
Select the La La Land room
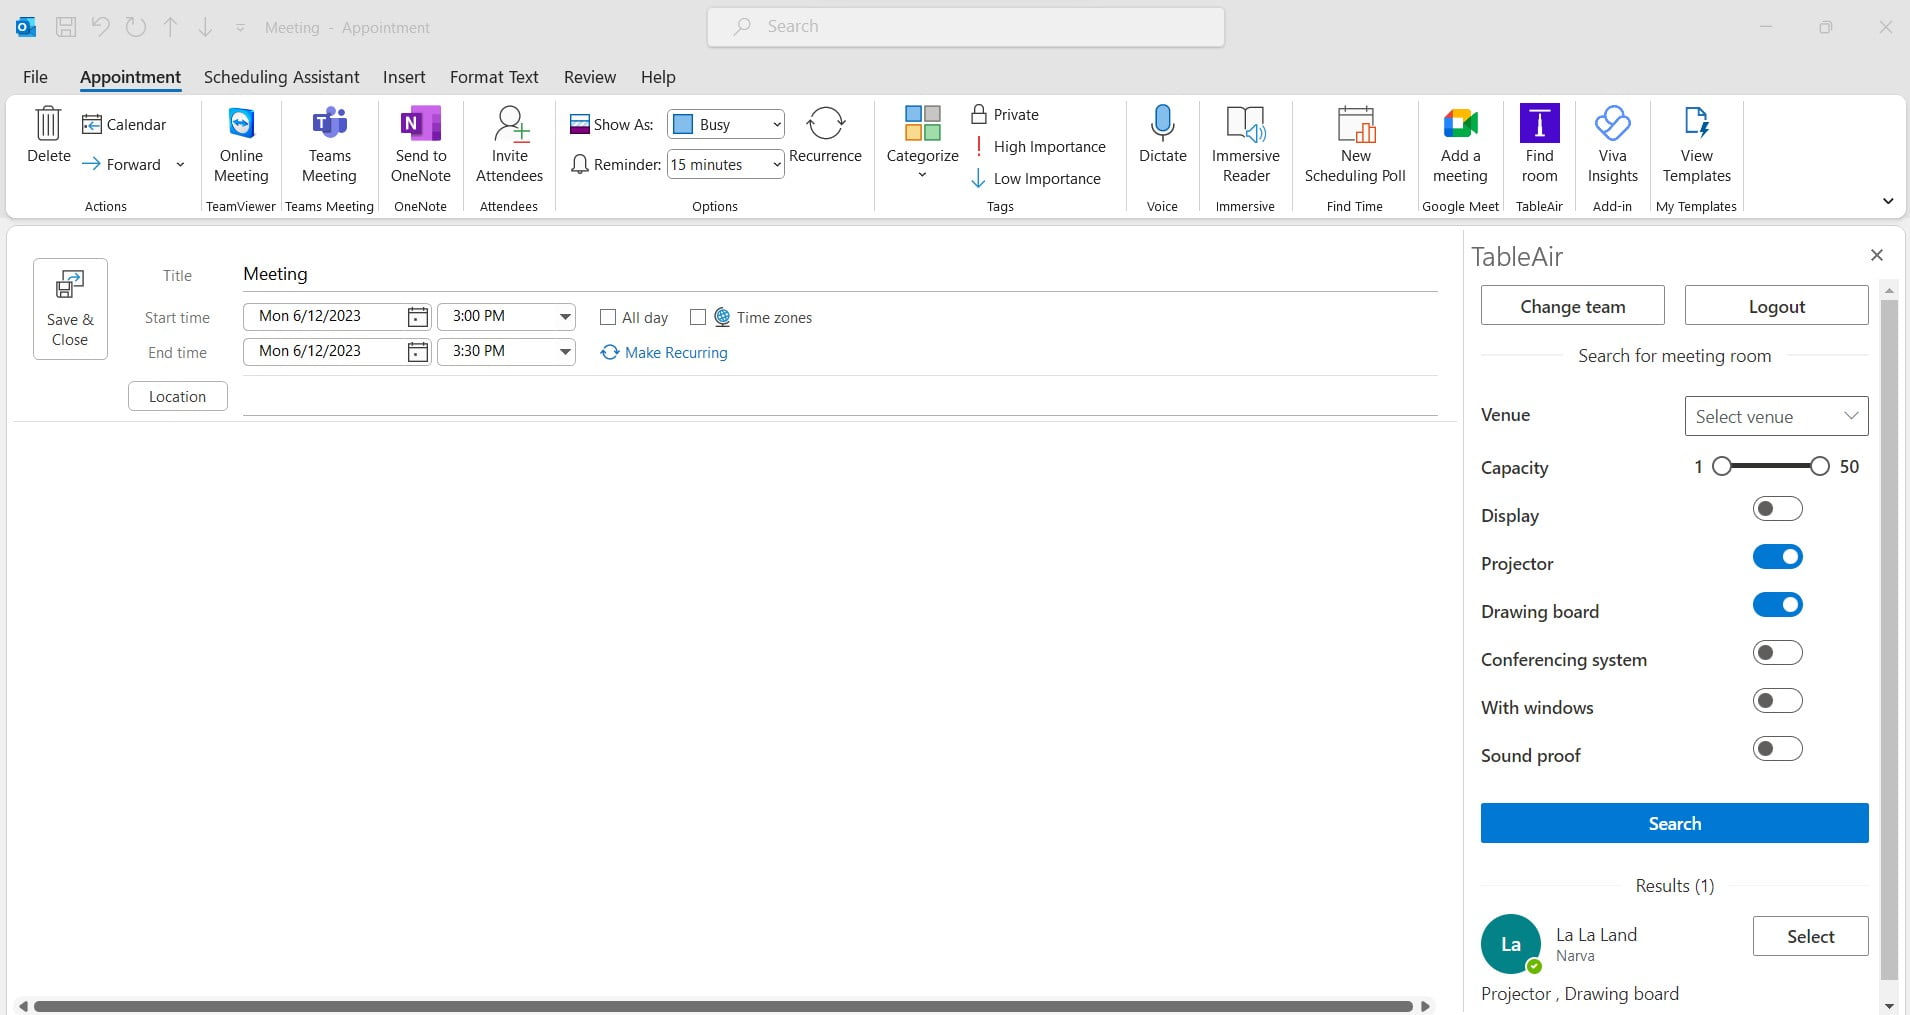(x=1810, y=936)
